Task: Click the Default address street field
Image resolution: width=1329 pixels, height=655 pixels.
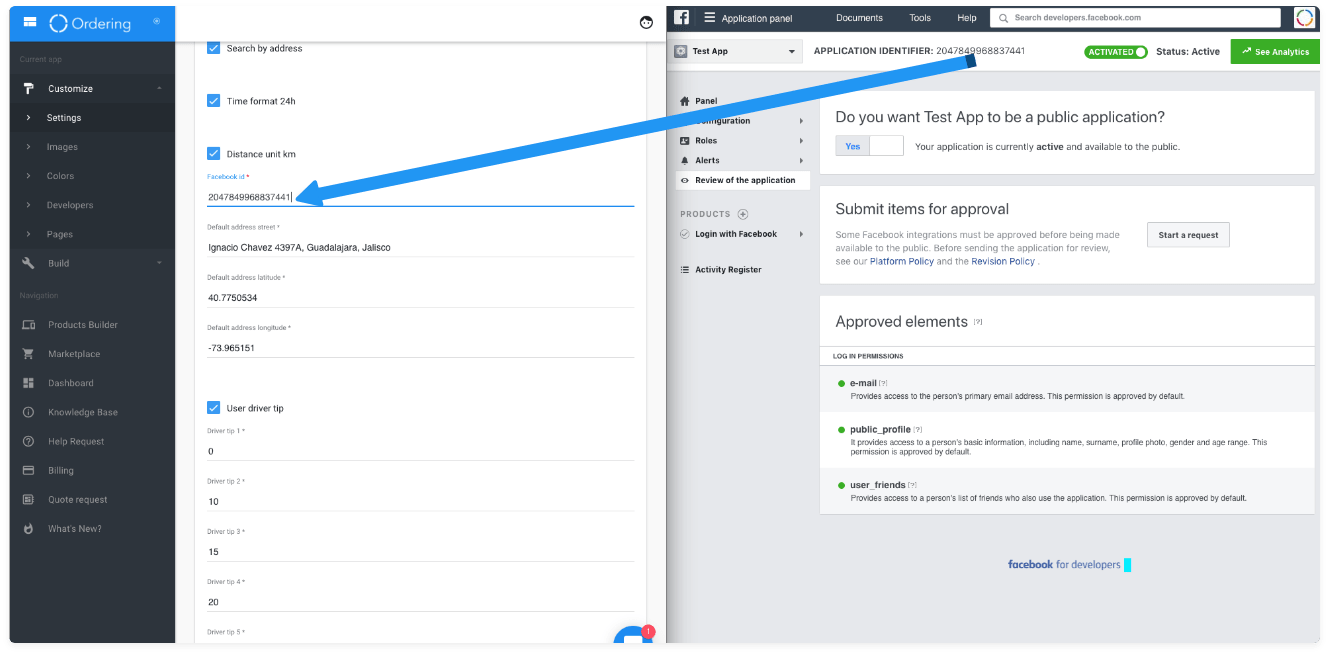Action: pyautogui.click(x=420, y=247)
